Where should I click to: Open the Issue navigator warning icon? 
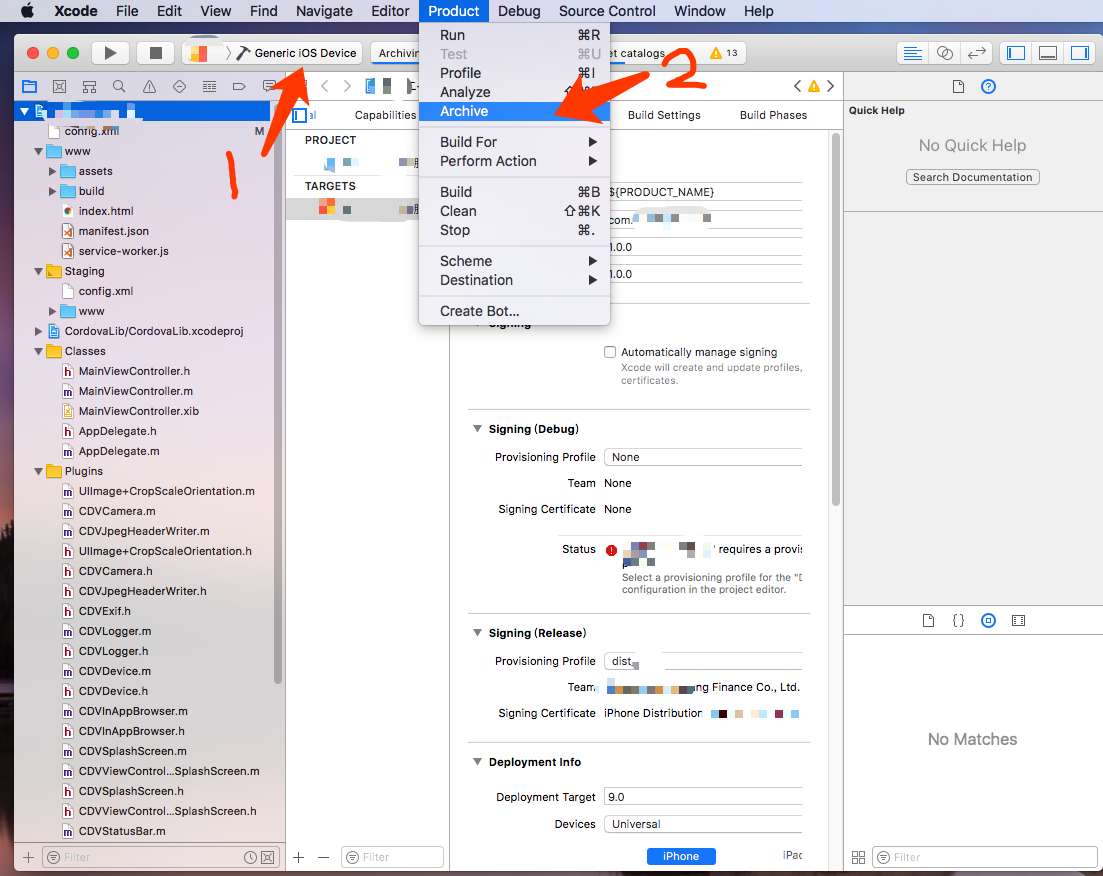pyautogui.click(x=149, y=87)
